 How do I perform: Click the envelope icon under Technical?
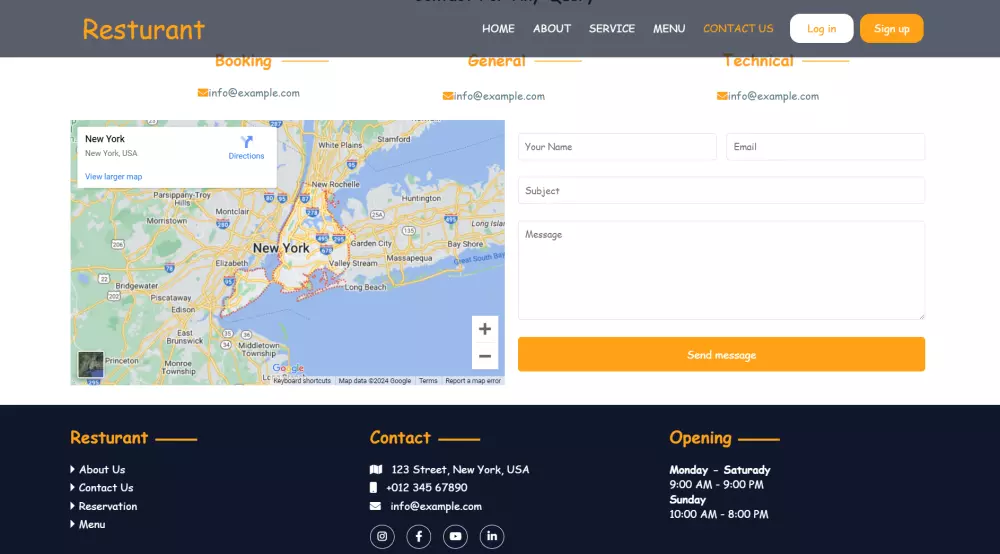pos(721,96)
